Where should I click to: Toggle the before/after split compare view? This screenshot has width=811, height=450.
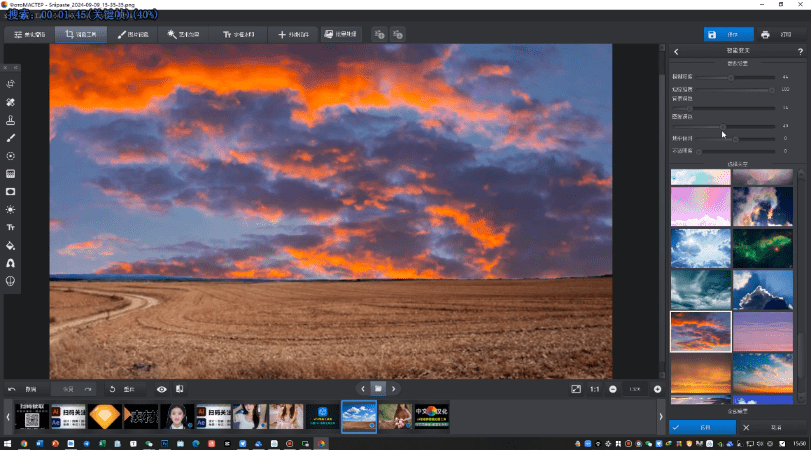tap(180, 388)
